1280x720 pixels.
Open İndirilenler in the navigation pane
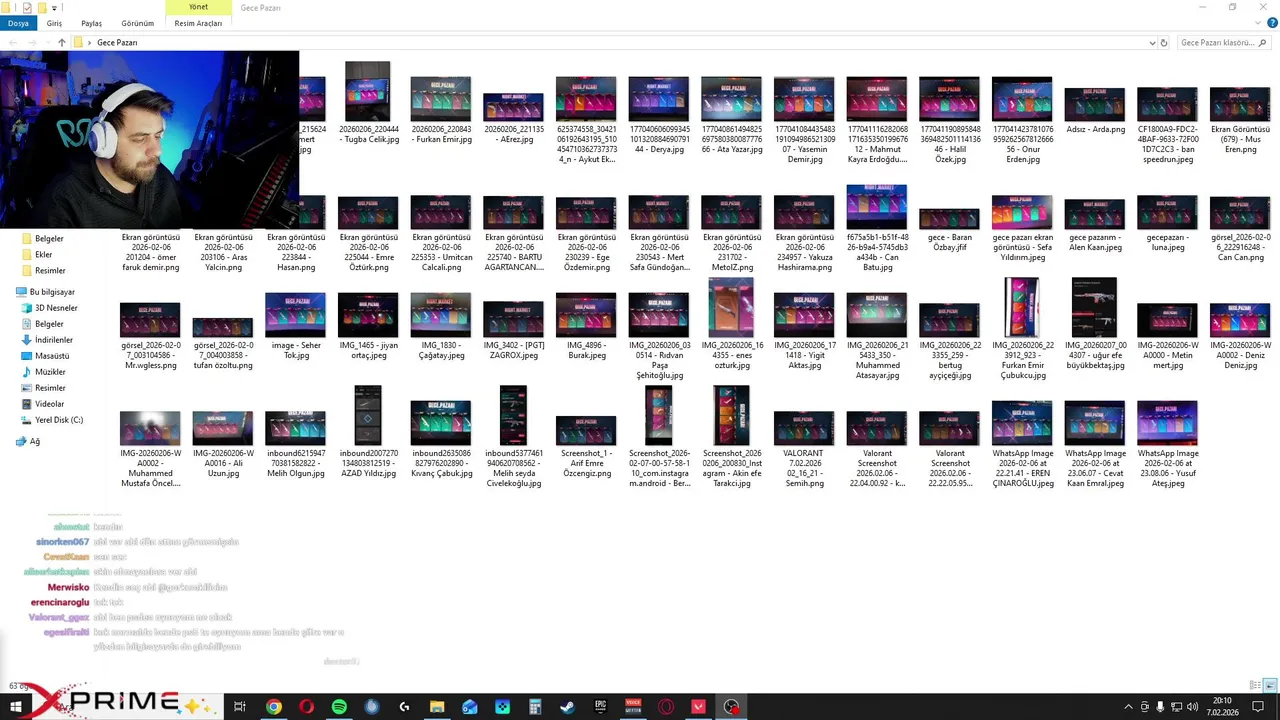click(54, 340)
